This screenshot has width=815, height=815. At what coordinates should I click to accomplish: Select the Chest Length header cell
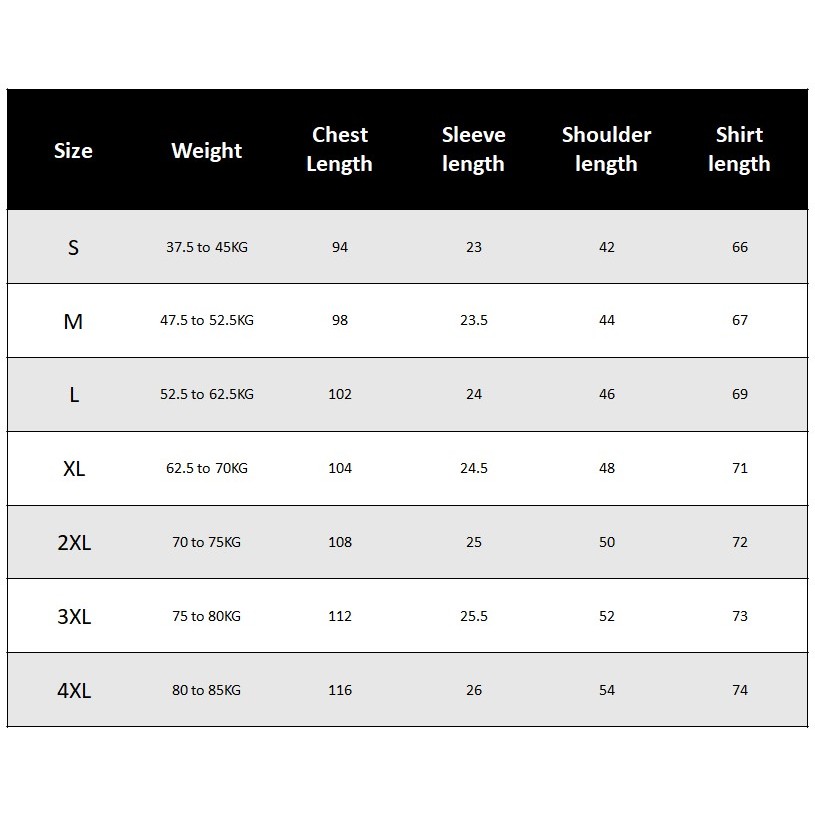(x=339, y=149)
